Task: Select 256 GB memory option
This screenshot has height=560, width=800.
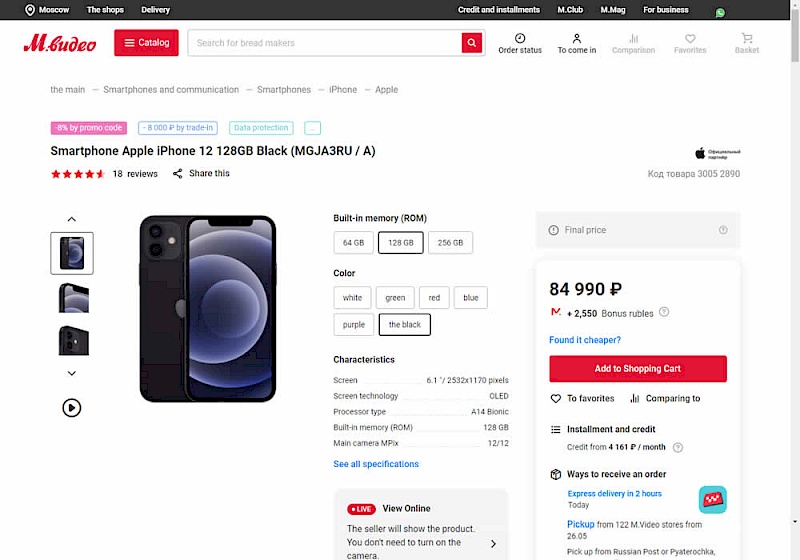Action: click(451, 243)
